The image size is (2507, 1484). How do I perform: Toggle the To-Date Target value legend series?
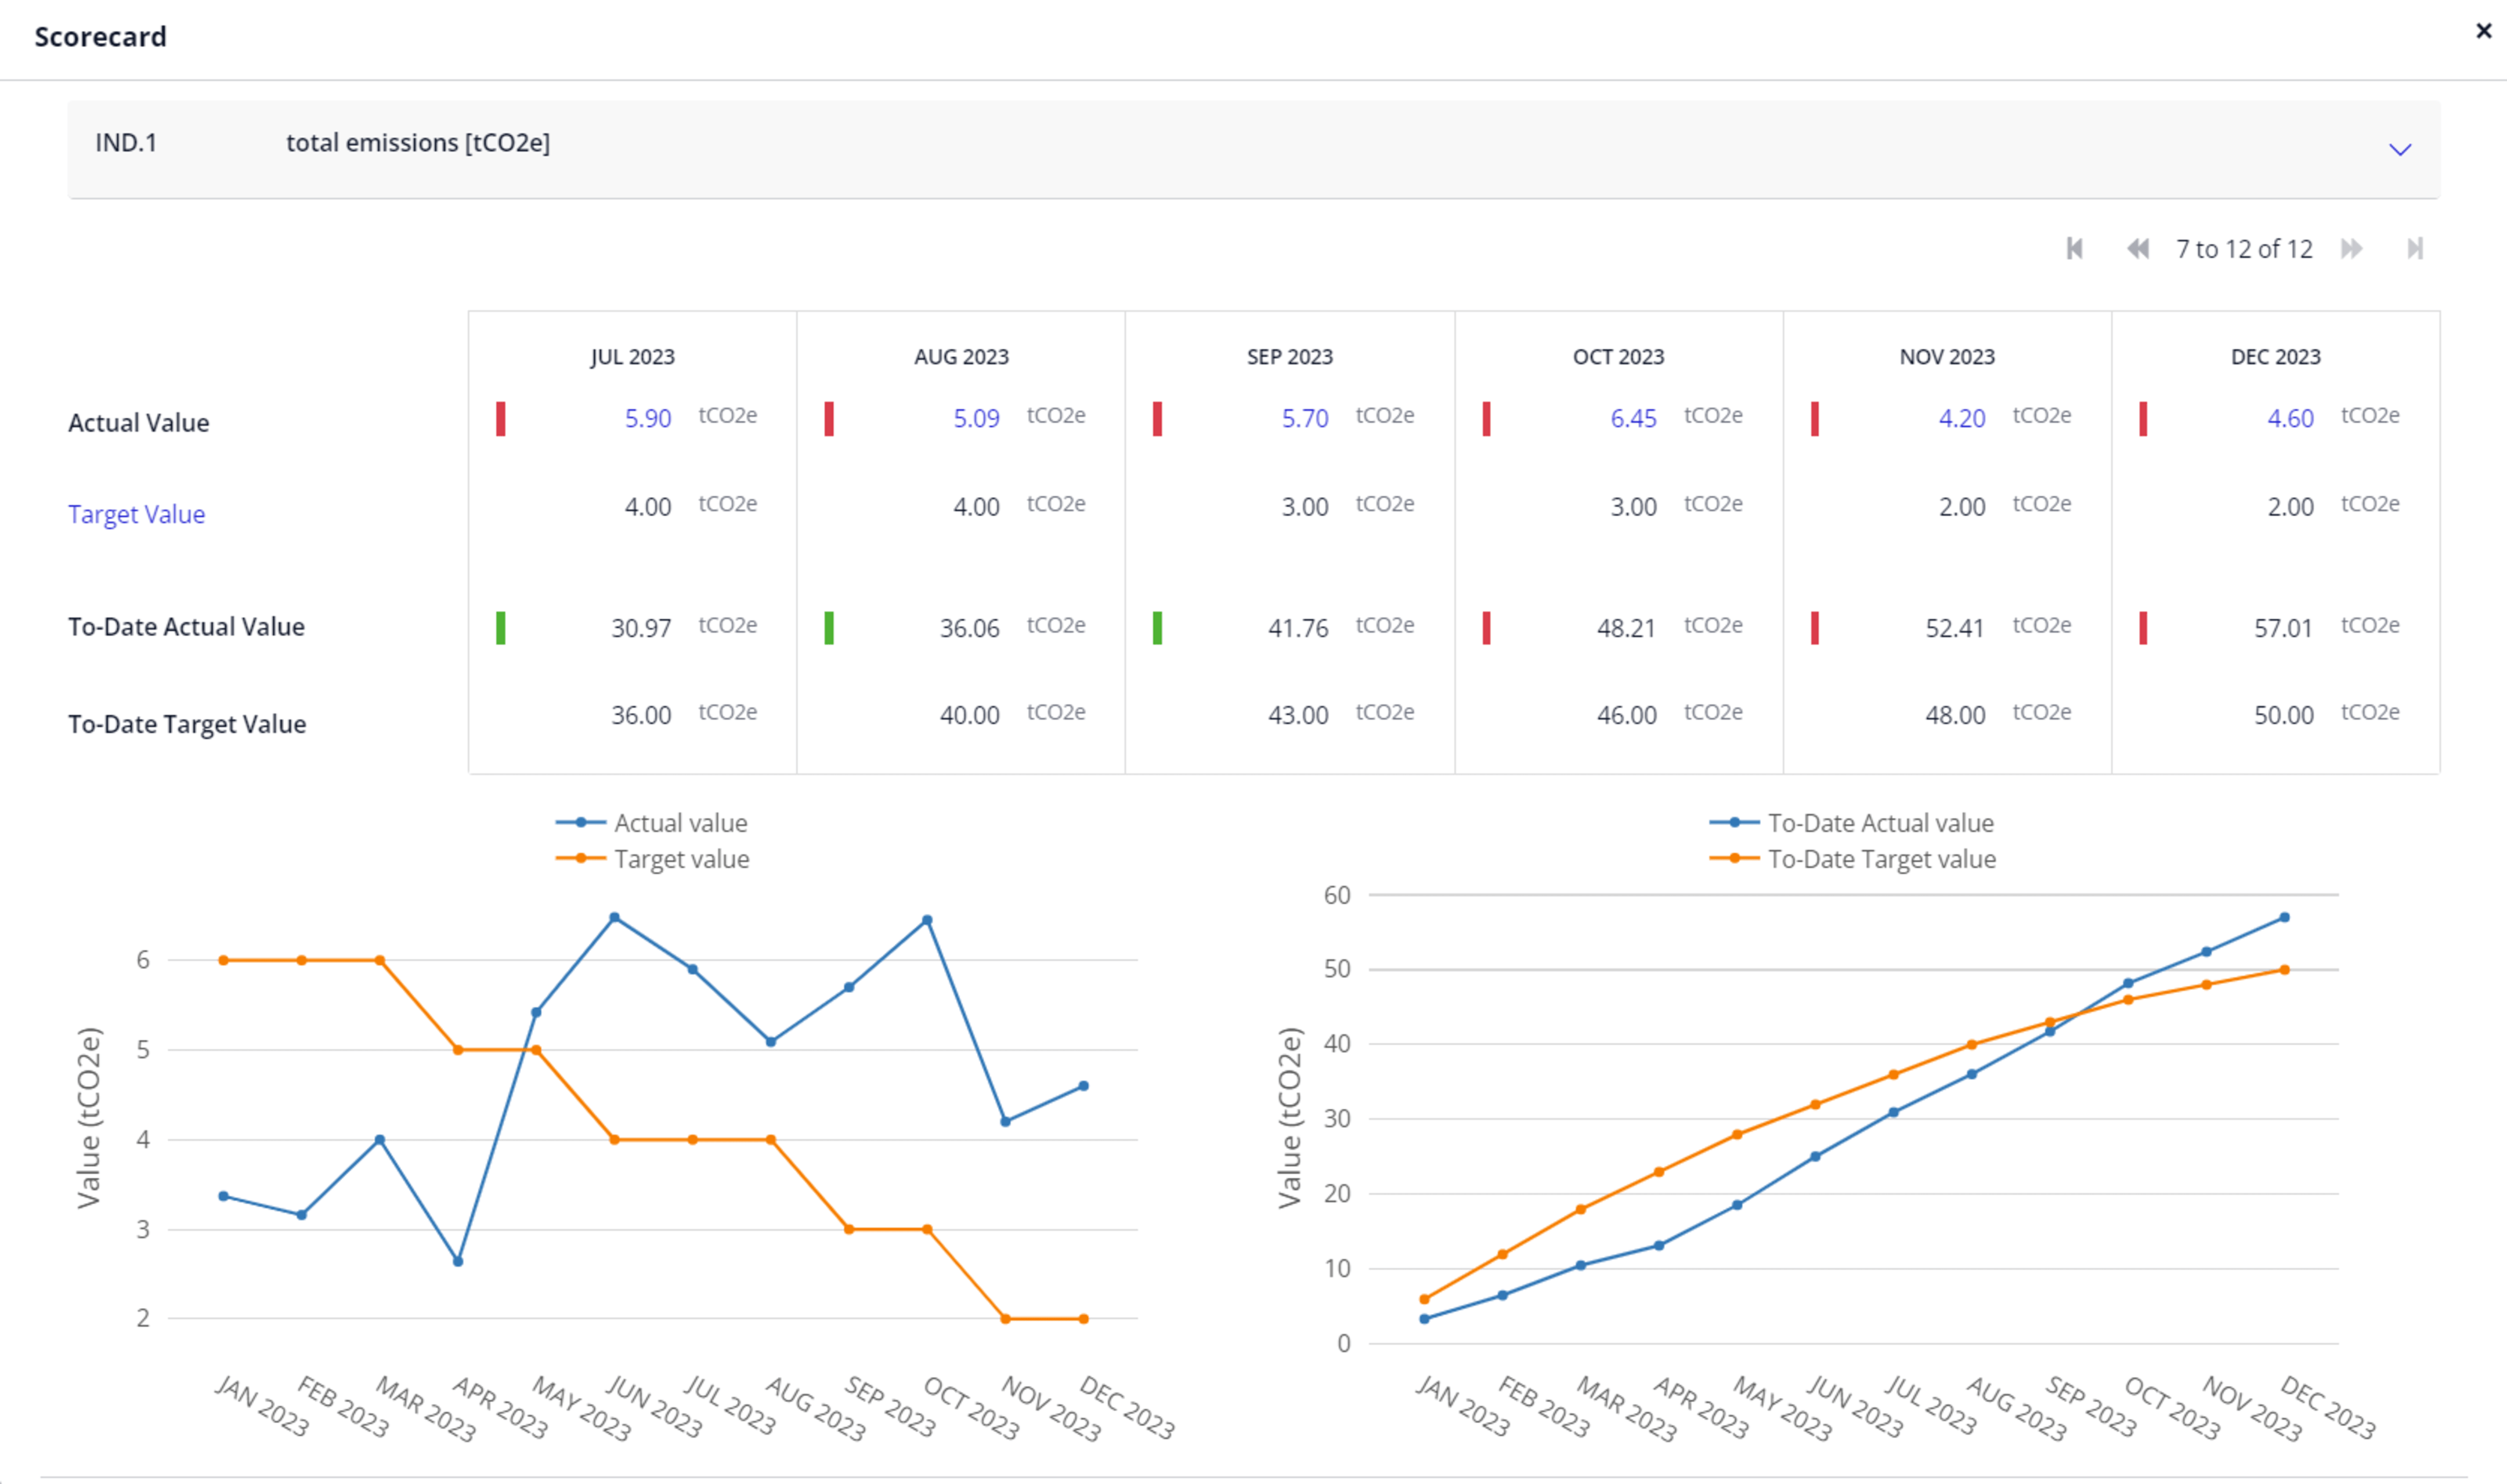click(x=1853, y=859)
